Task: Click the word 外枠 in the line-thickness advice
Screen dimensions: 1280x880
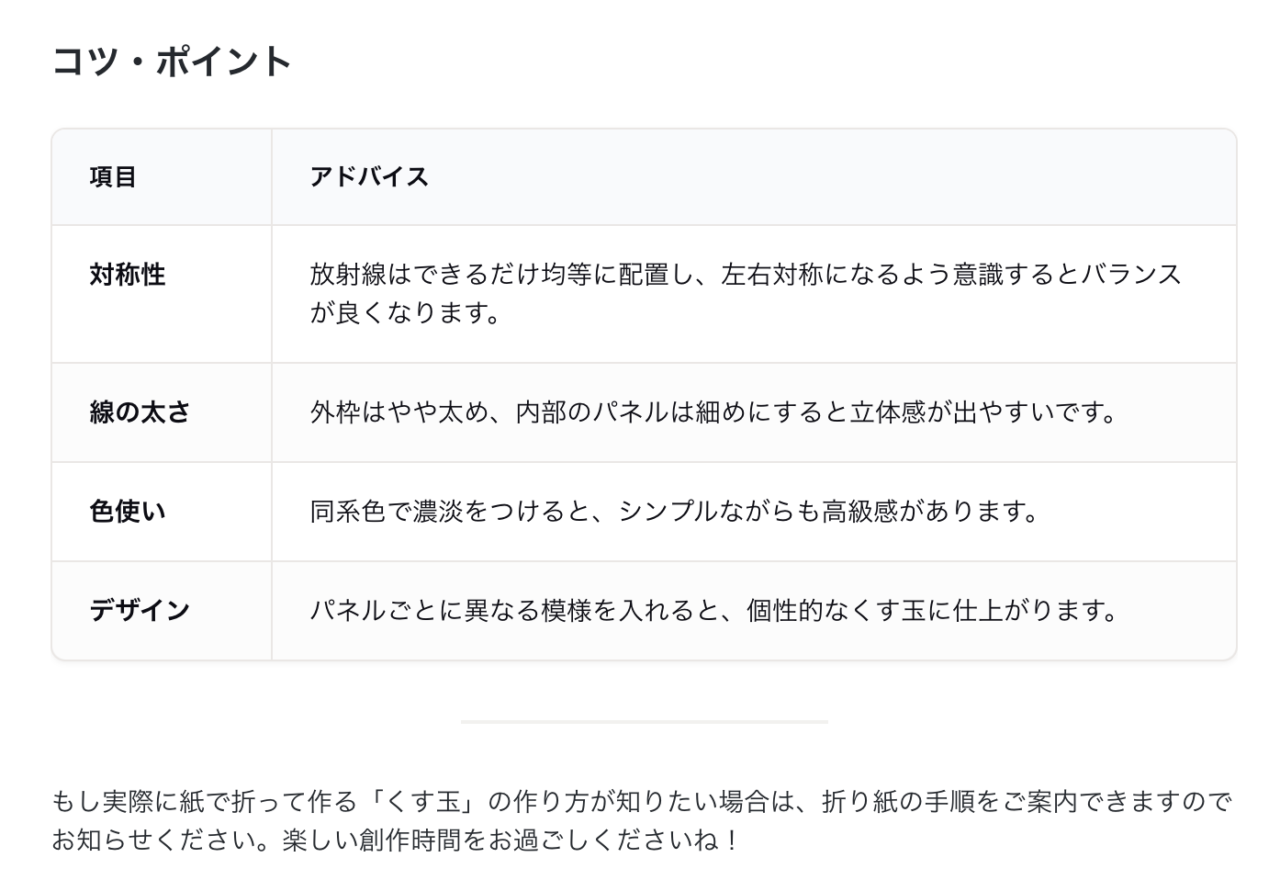Action: coord(335,412)
